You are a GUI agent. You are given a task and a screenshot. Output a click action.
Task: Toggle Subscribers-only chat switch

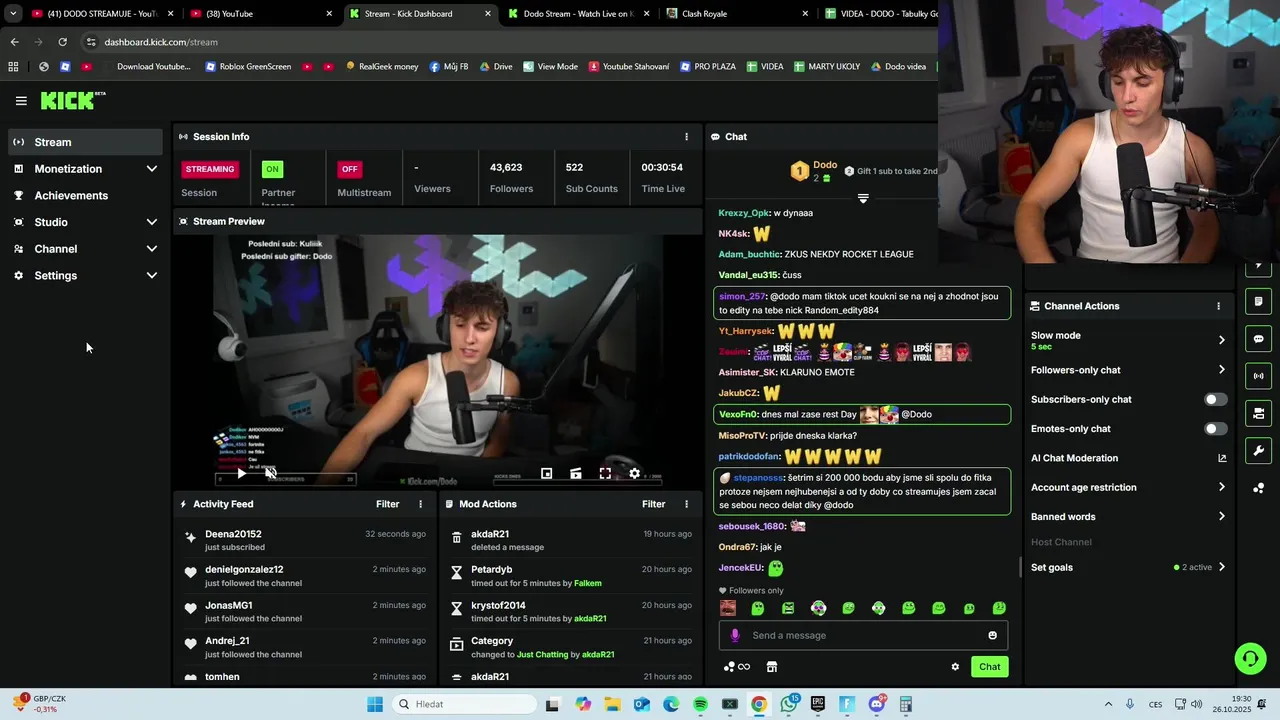pyautogui.click(x=1215, y=399)
